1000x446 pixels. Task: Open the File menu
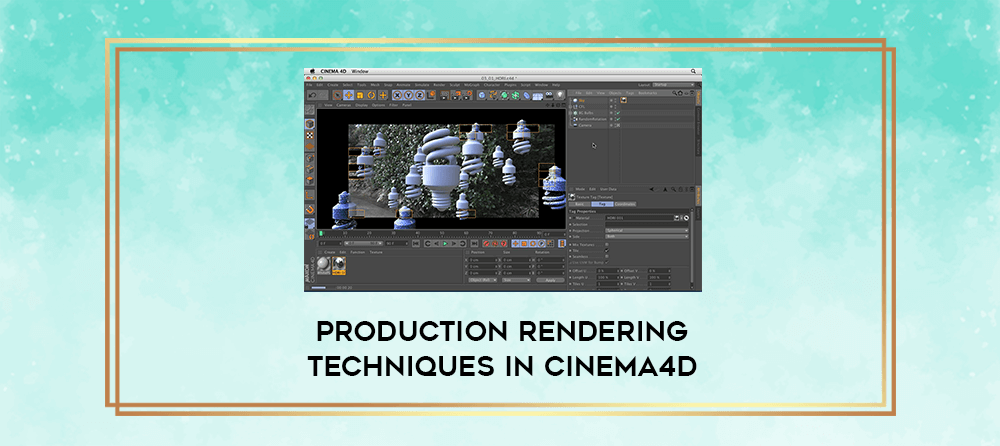tap(309, 85)
